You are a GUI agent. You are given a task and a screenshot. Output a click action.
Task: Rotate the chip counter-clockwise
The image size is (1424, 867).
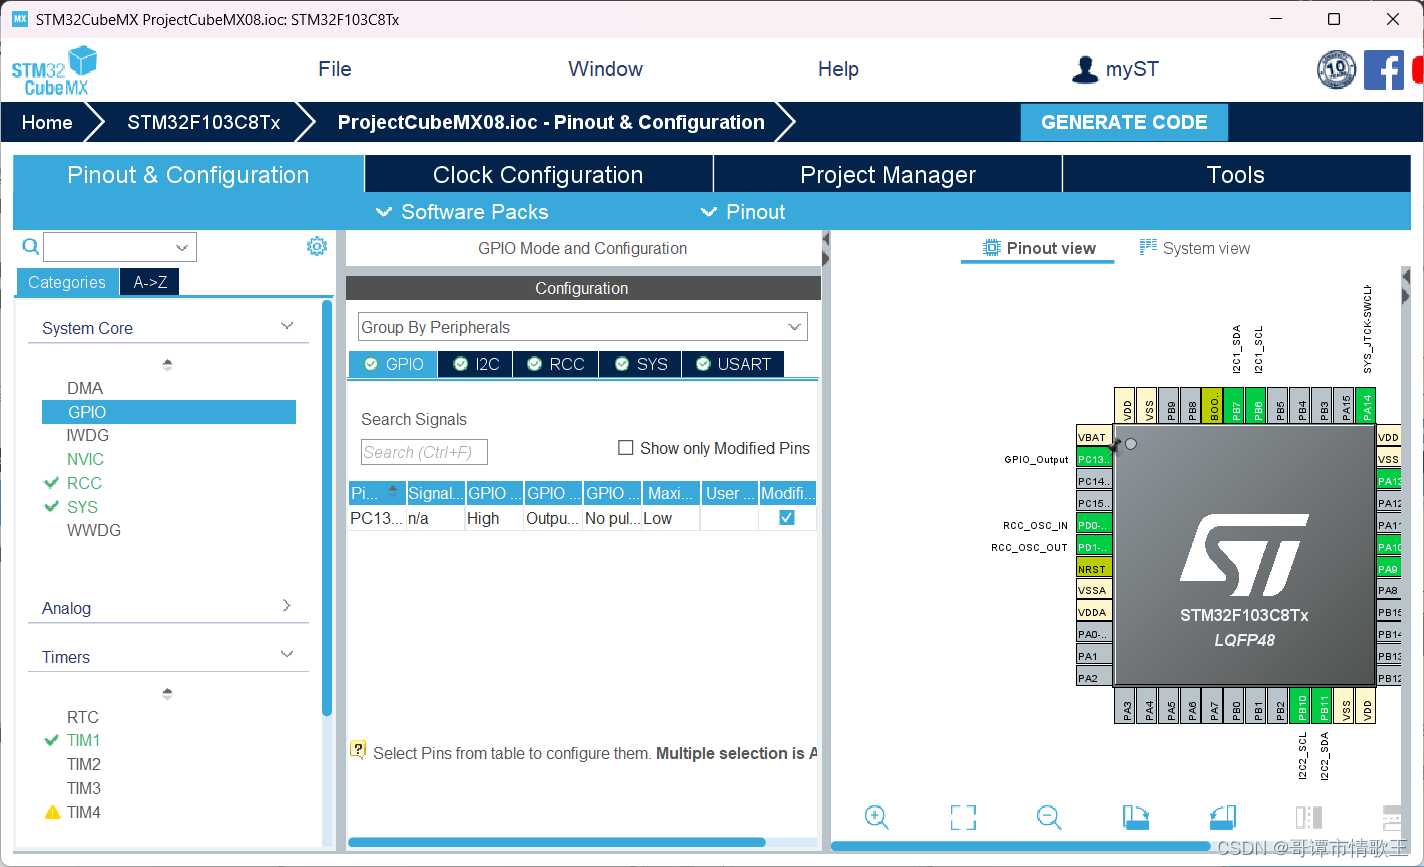(1223, 817)
